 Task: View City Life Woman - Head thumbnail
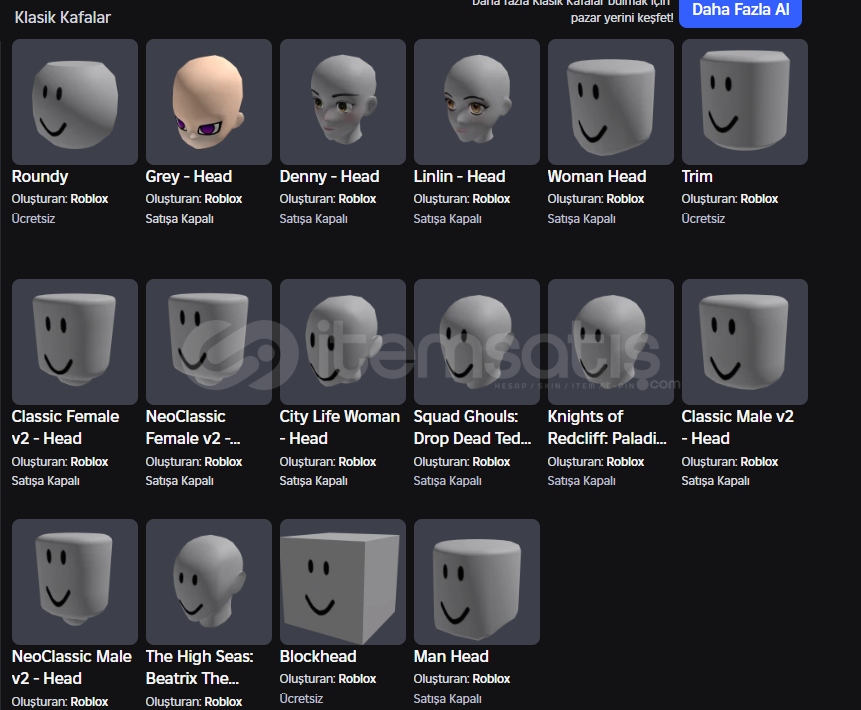click(343, 342)
